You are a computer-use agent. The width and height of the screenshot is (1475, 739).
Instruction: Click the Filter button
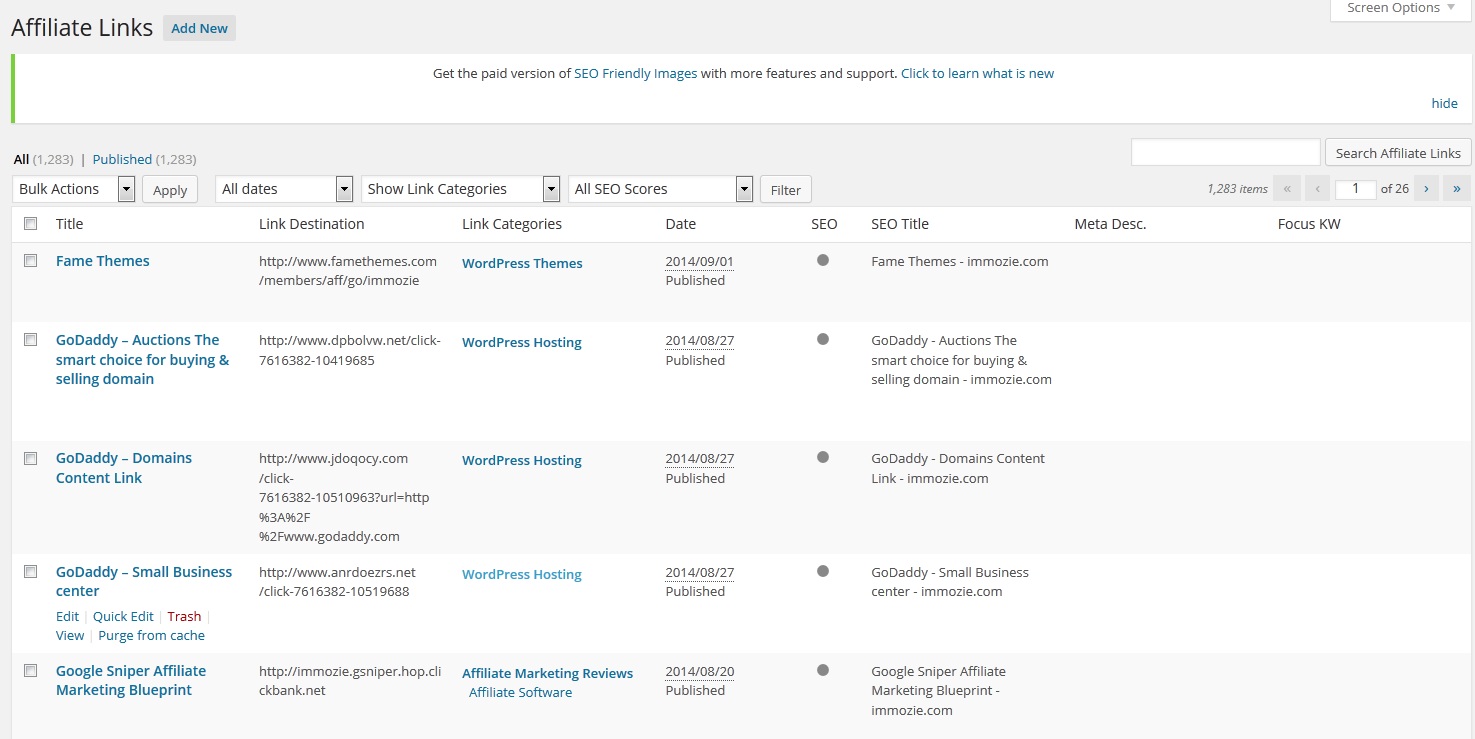click(786, 189)
